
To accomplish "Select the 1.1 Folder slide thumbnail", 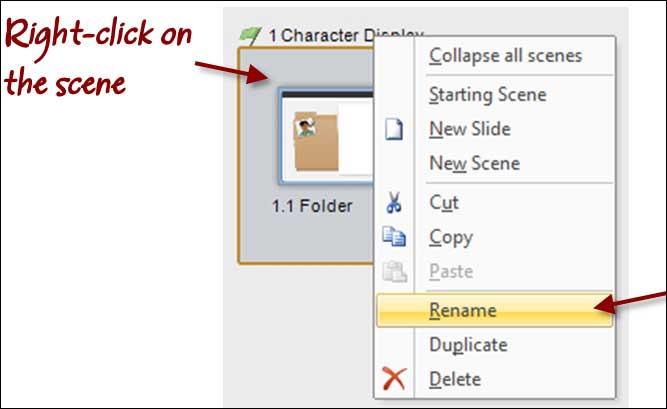I will pos(326,136).
